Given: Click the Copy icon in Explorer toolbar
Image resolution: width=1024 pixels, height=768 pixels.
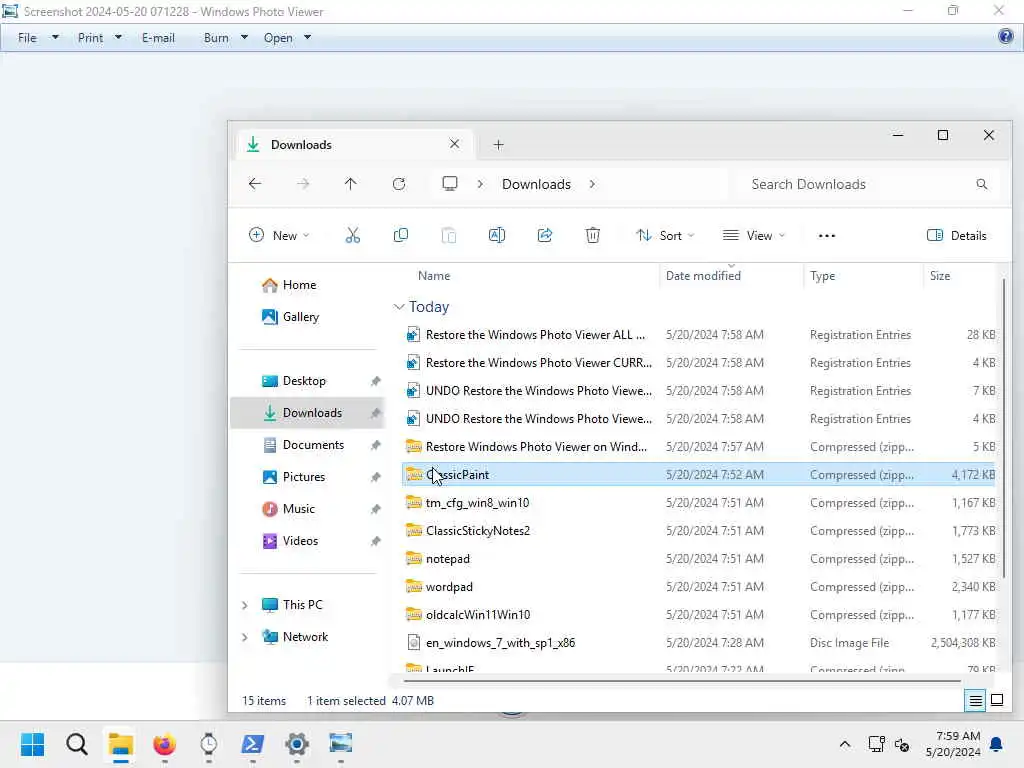Looking at the screenshot, I should [x=401, y=235].
